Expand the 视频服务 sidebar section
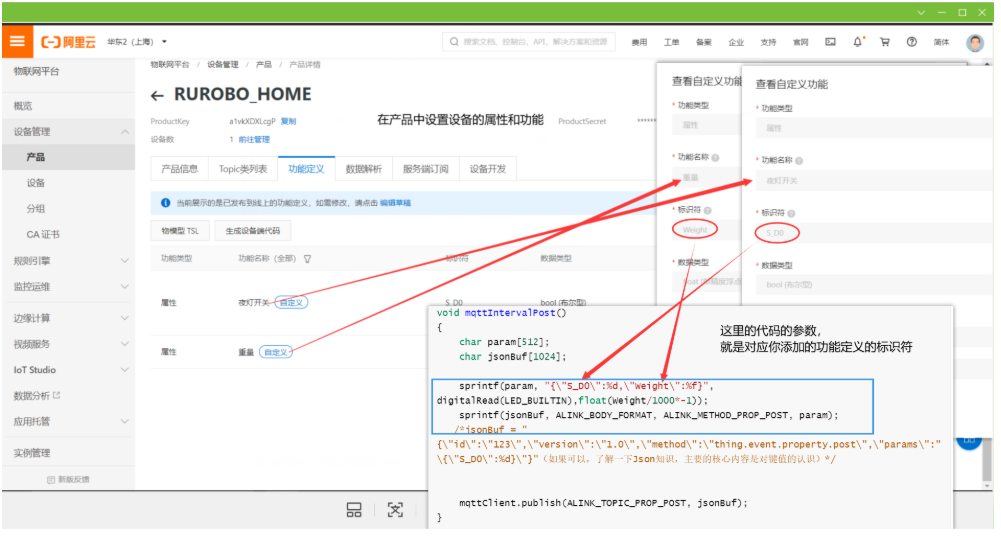 (x=68, y=344)
